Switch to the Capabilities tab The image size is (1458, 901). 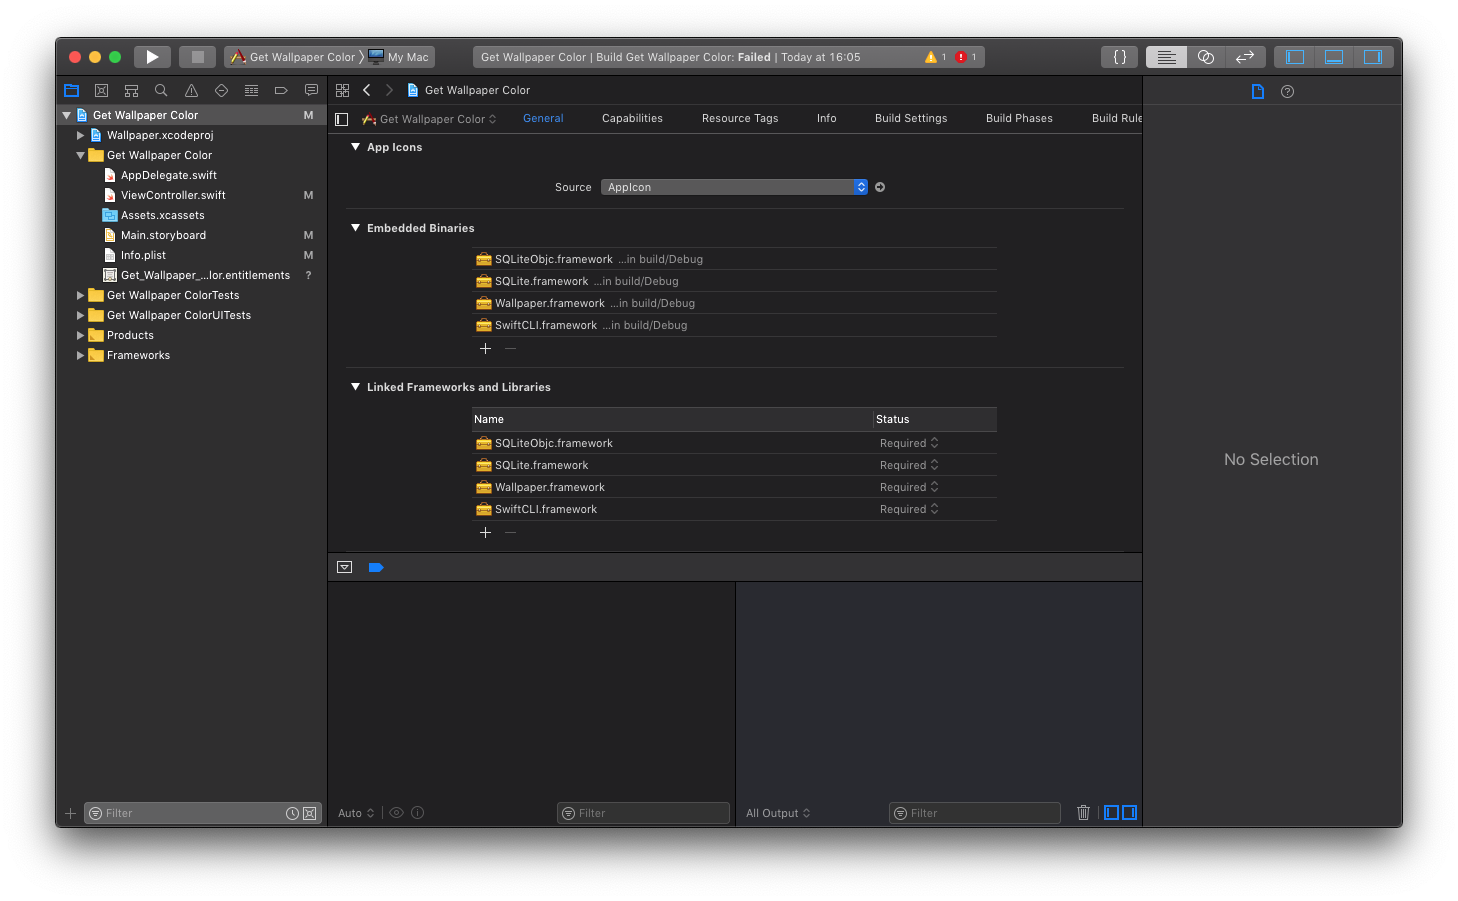(x=632, y=118)
